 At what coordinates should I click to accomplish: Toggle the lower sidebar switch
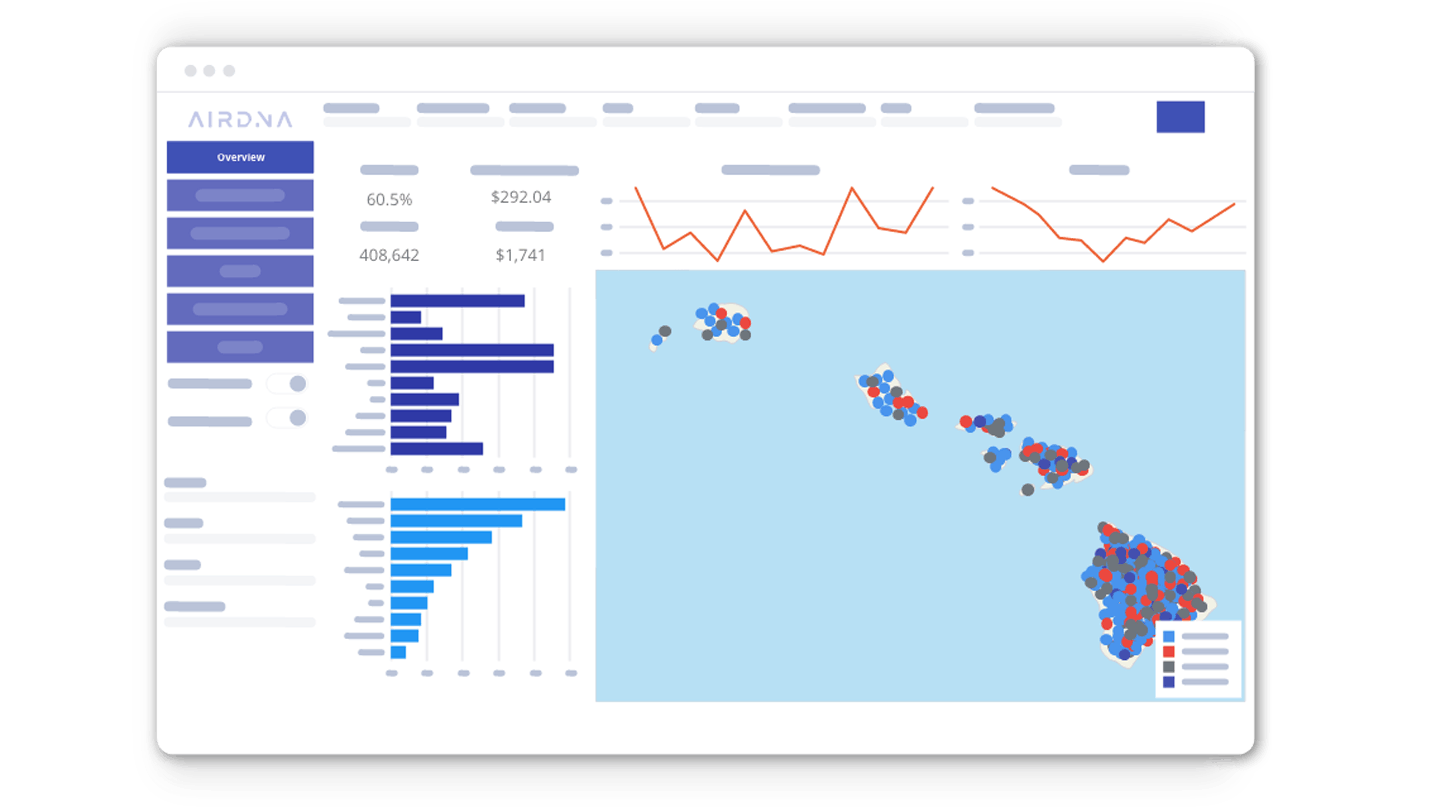287,418
